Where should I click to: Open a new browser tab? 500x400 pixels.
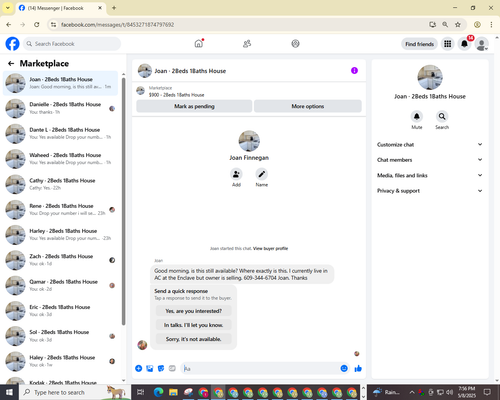click(x=114, y=8)
